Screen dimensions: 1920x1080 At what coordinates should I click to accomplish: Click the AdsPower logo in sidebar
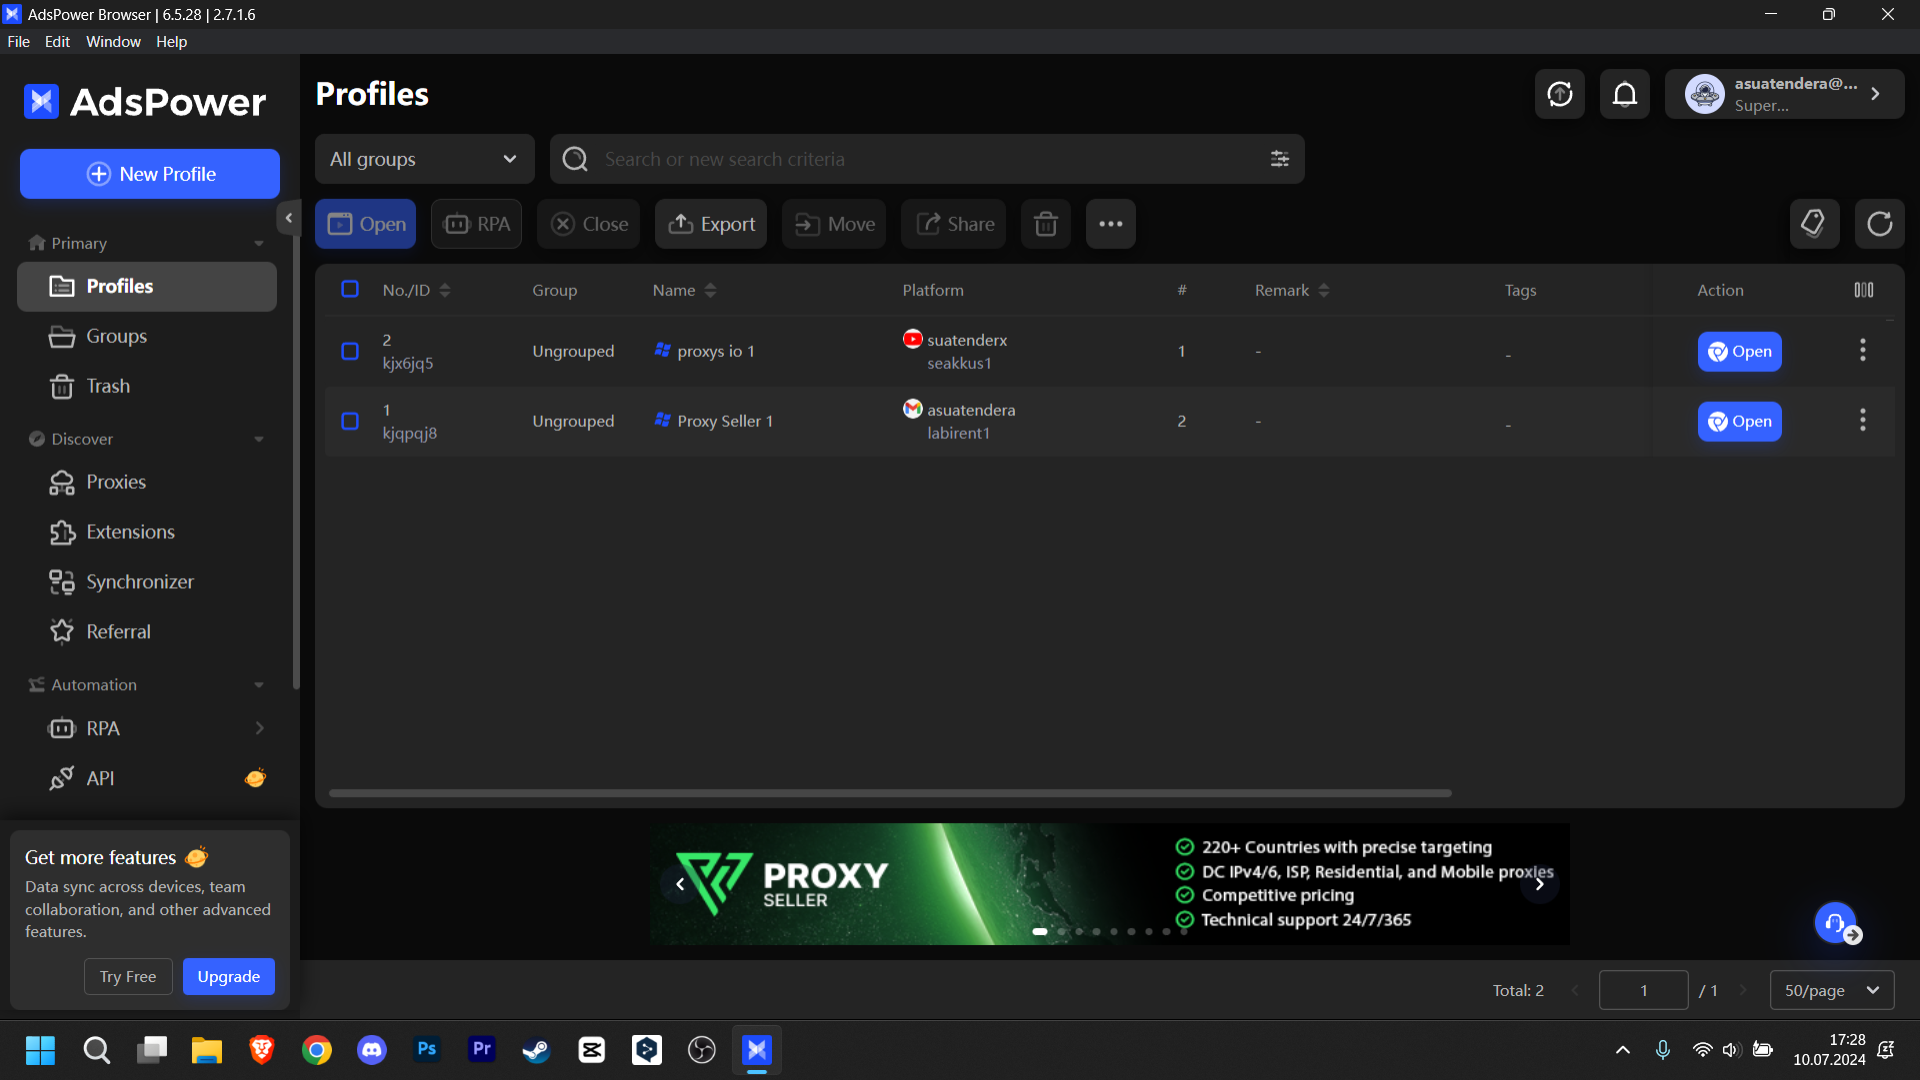[x=145, y=102]
